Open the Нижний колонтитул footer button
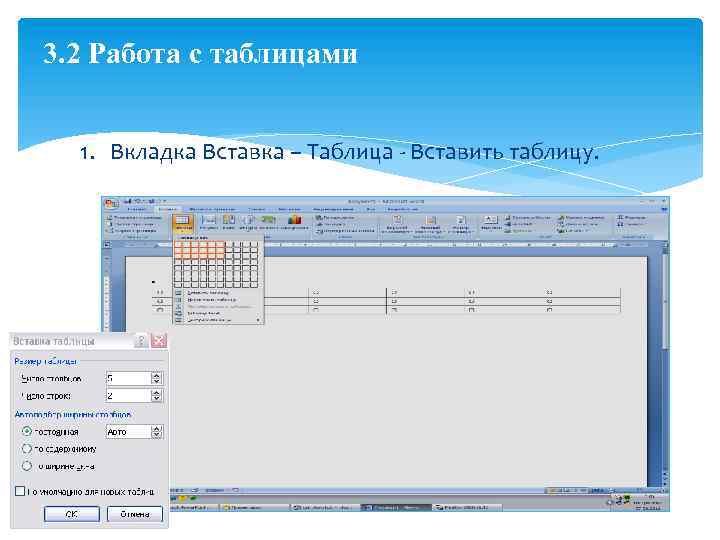This screenshot has height=540, width=720. pyautogui.click(x=429, y=224)
